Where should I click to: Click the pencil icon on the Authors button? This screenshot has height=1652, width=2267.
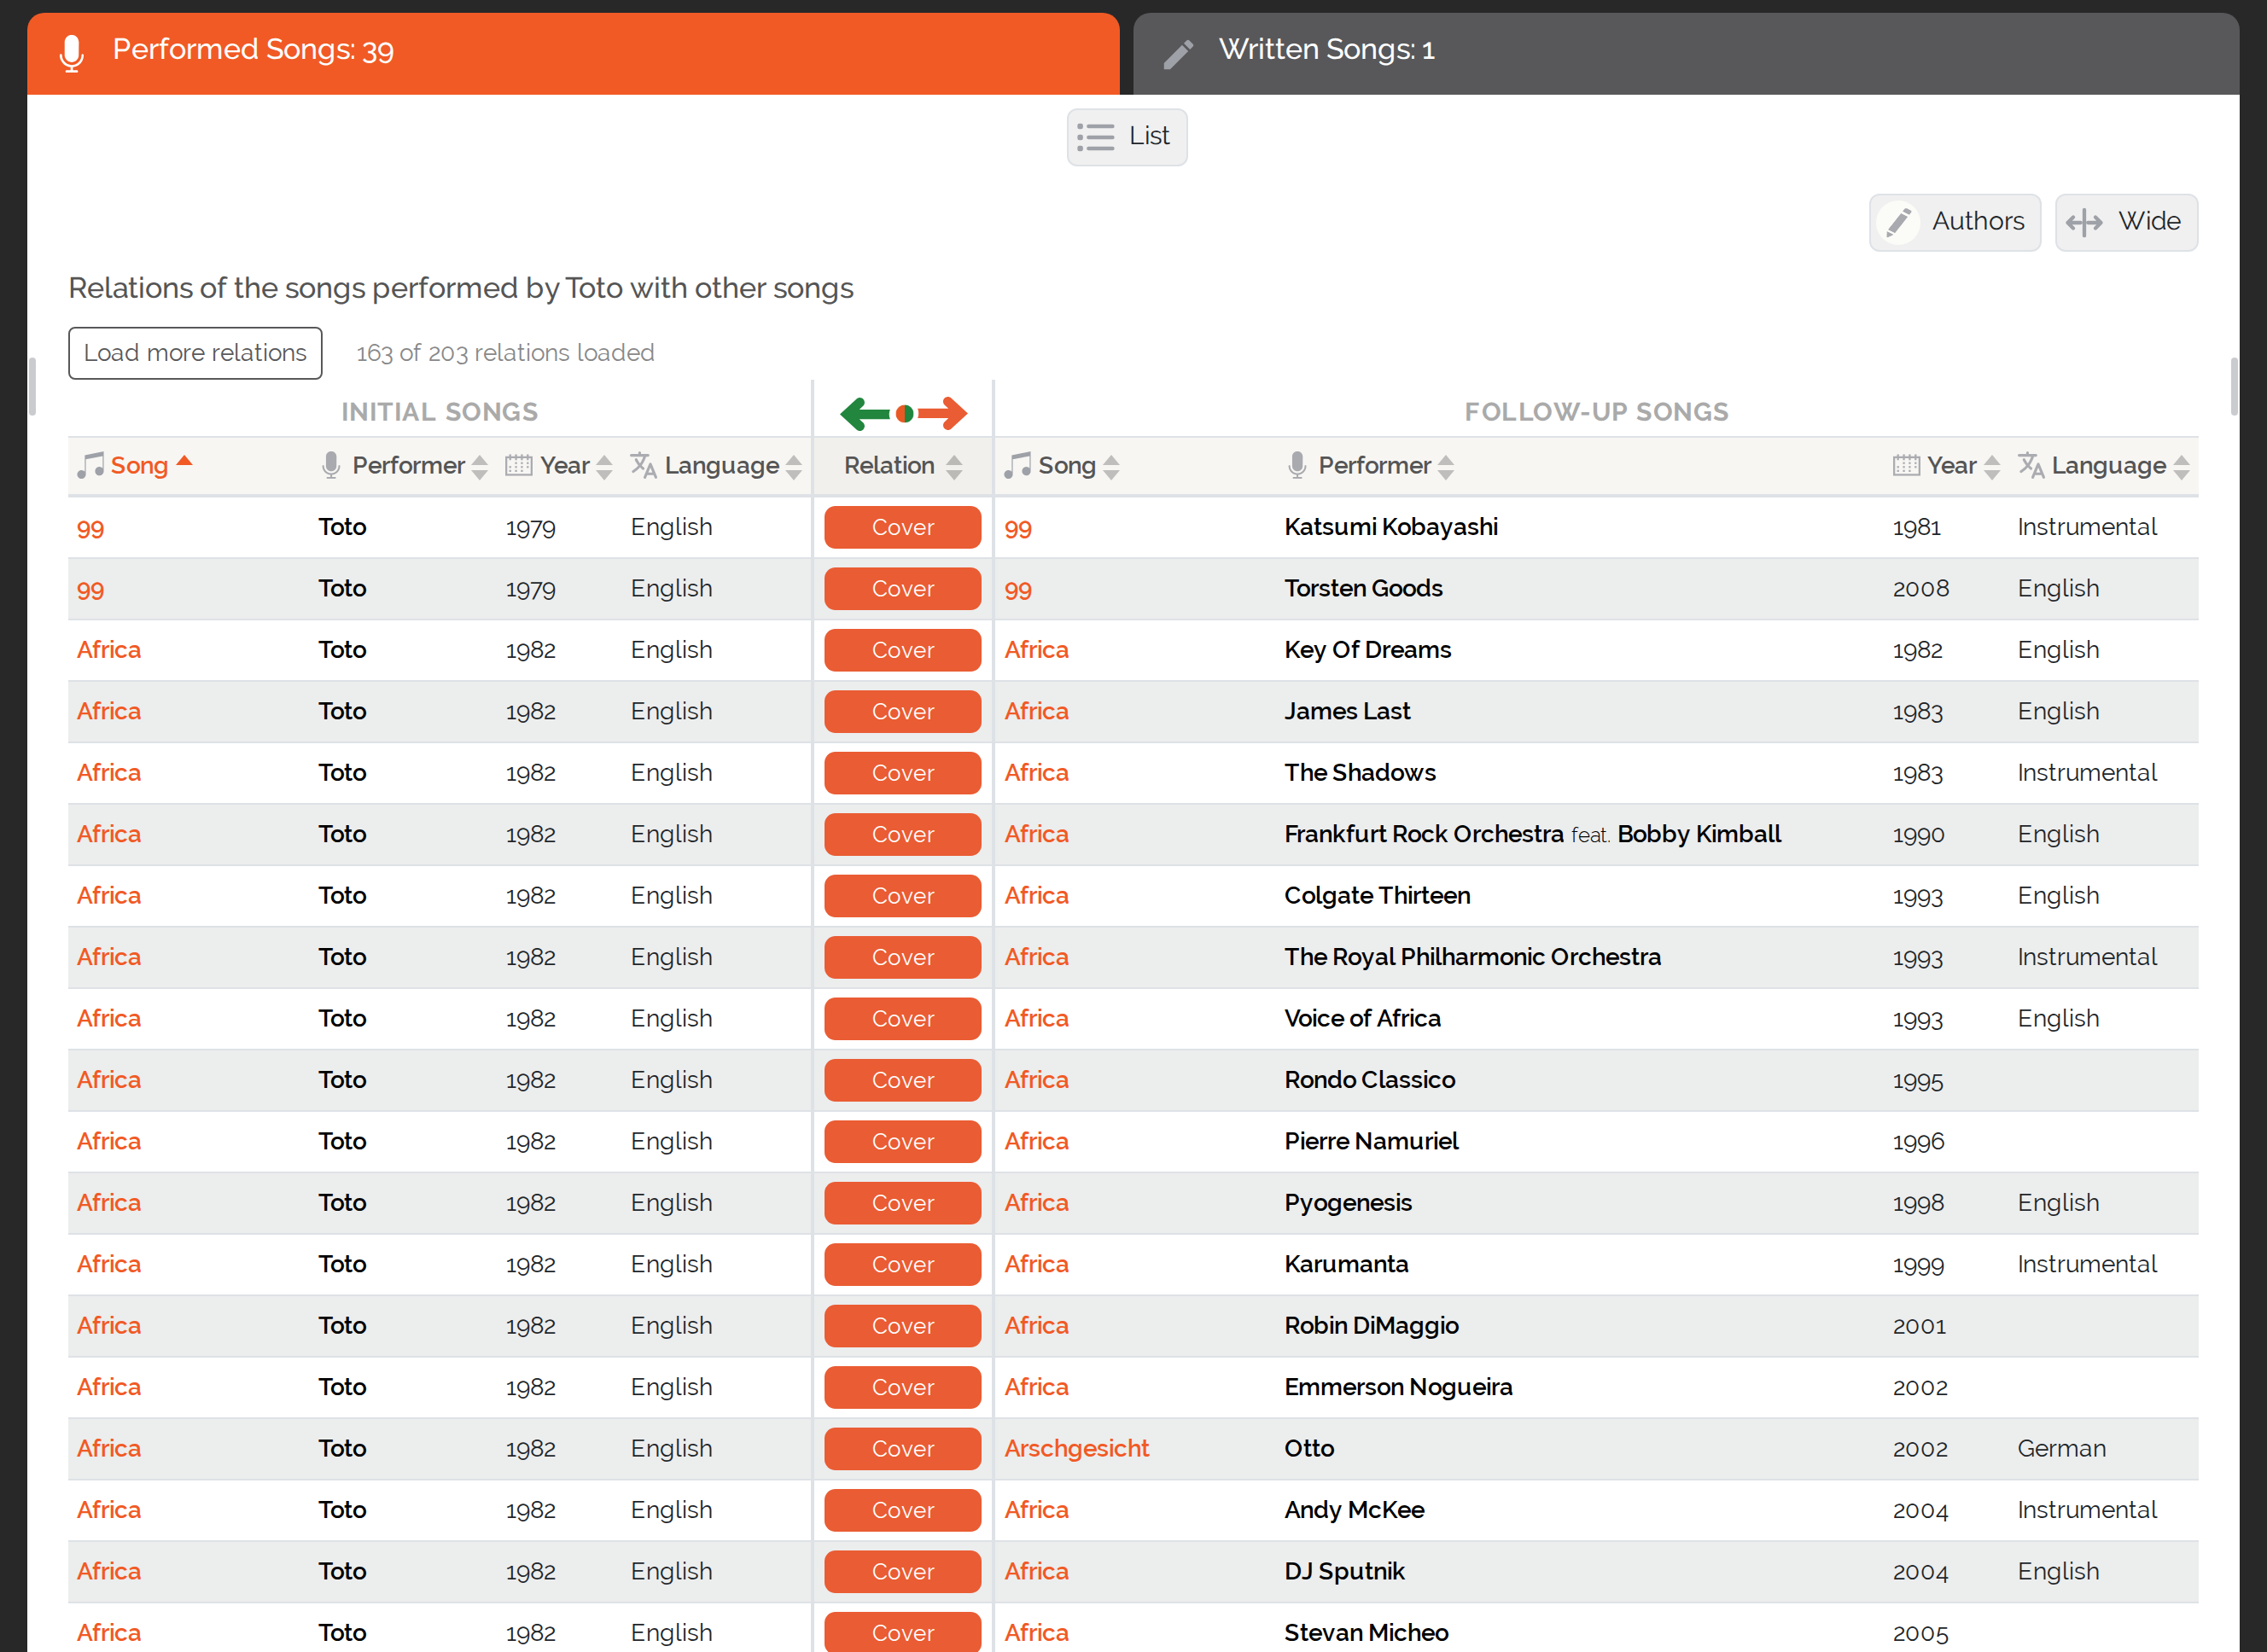(x=1899, y=222)
